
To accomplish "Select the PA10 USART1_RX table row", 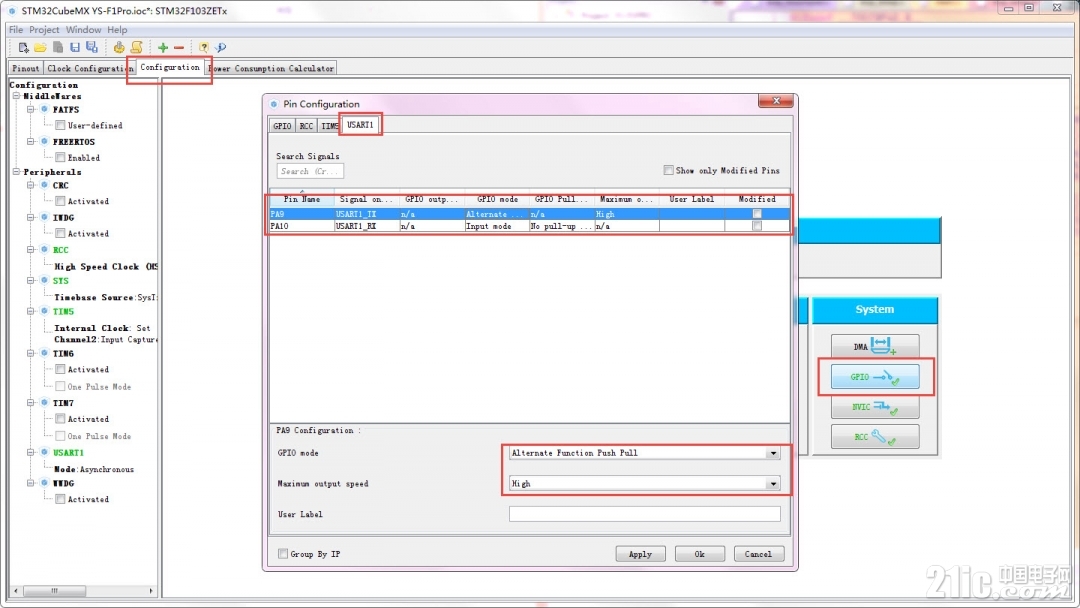I will (x=529, y=226).
